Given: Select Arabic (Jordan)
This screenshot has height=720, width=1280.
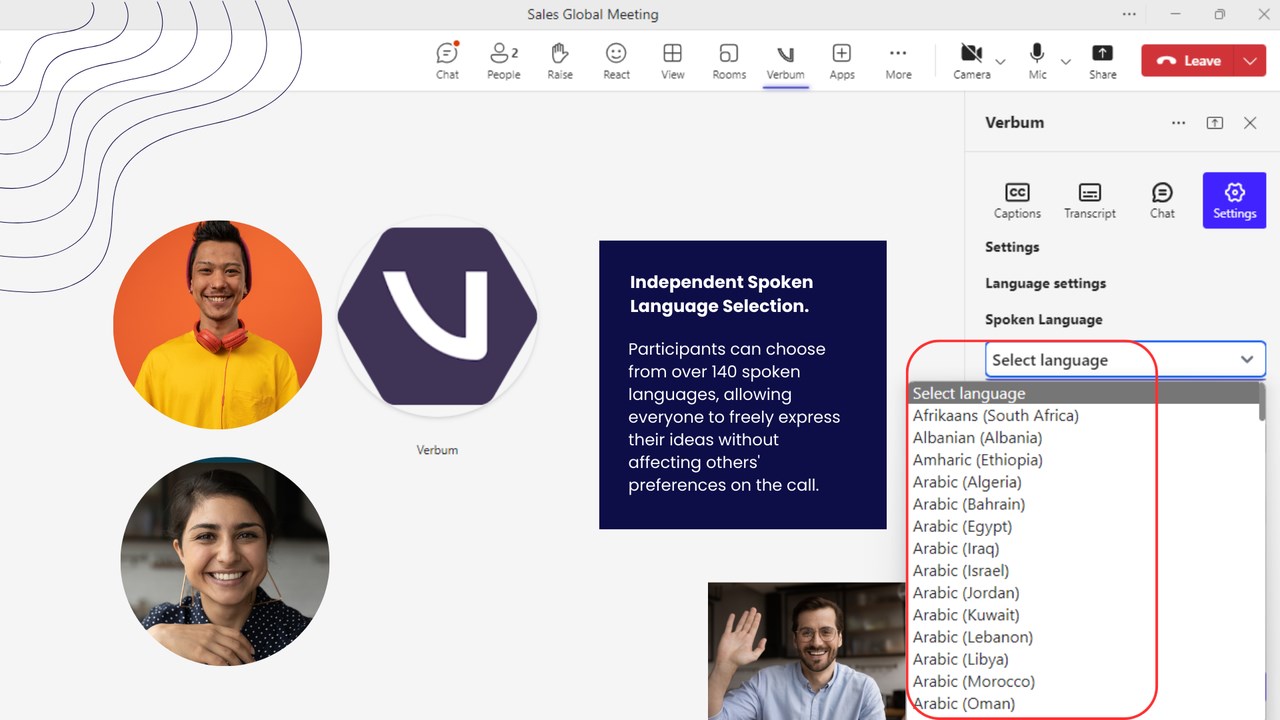Looking at the screenshot, I should click(x=1085, y=592).
